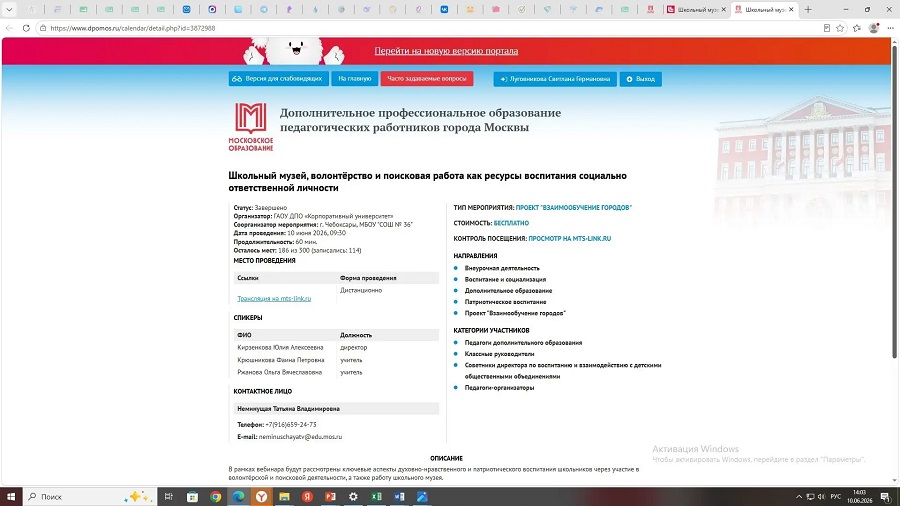Click "БЕСПЛАТНО" cost text
The width and height of the screenshot is (900, 506).
(x=511, y=223)
